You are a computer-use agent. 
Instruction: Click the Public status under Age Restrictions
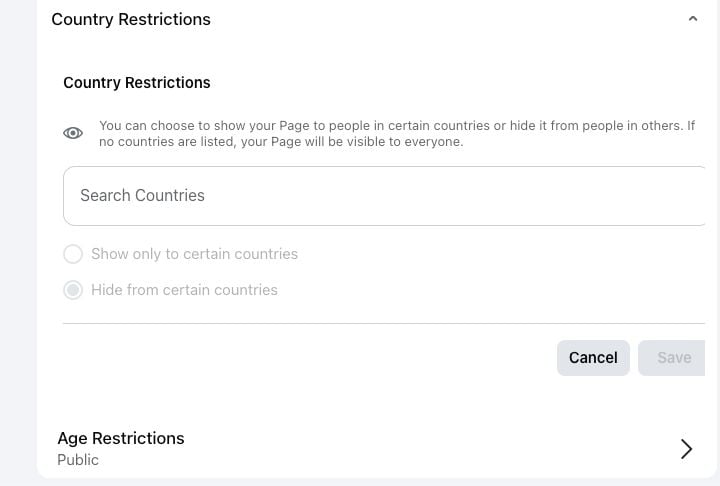pos(78,460)
